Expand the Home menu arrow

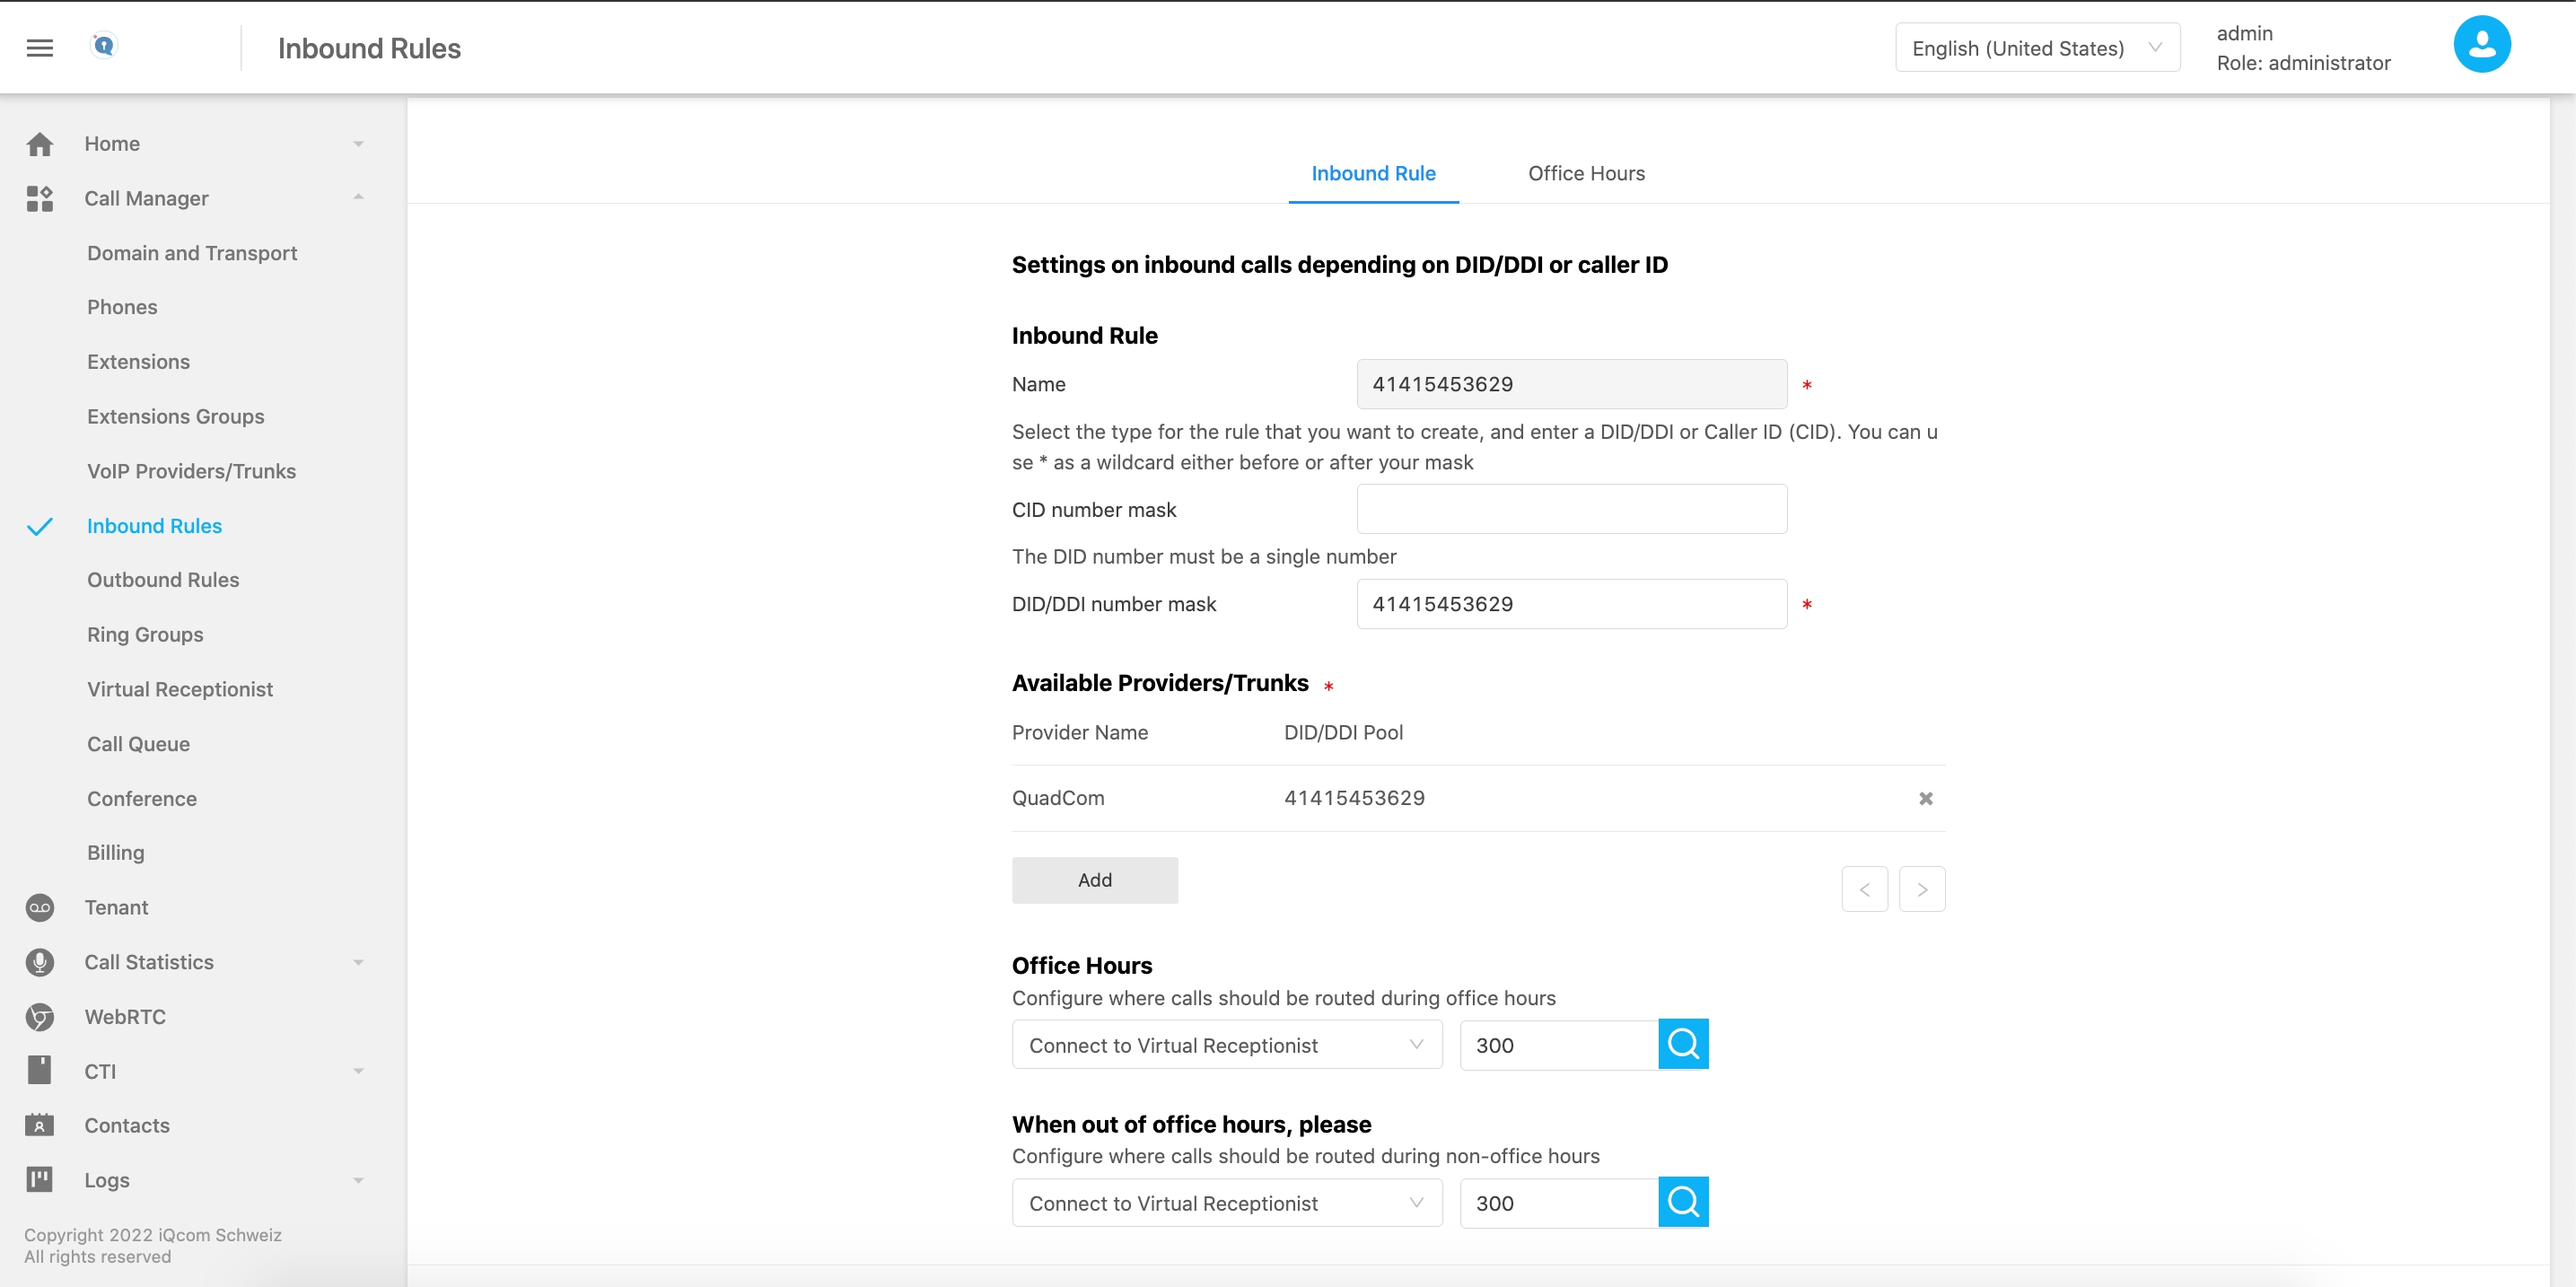pos(358,144)
